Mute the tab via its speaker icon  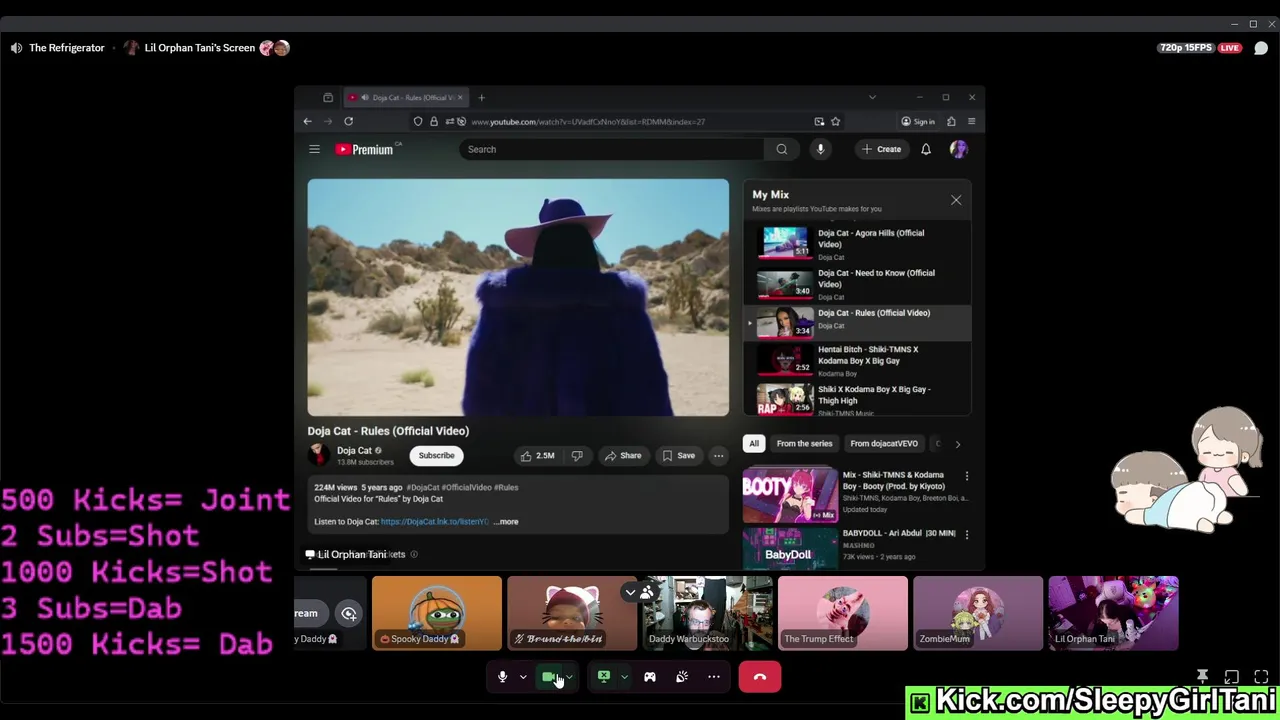tap(365, 97)
